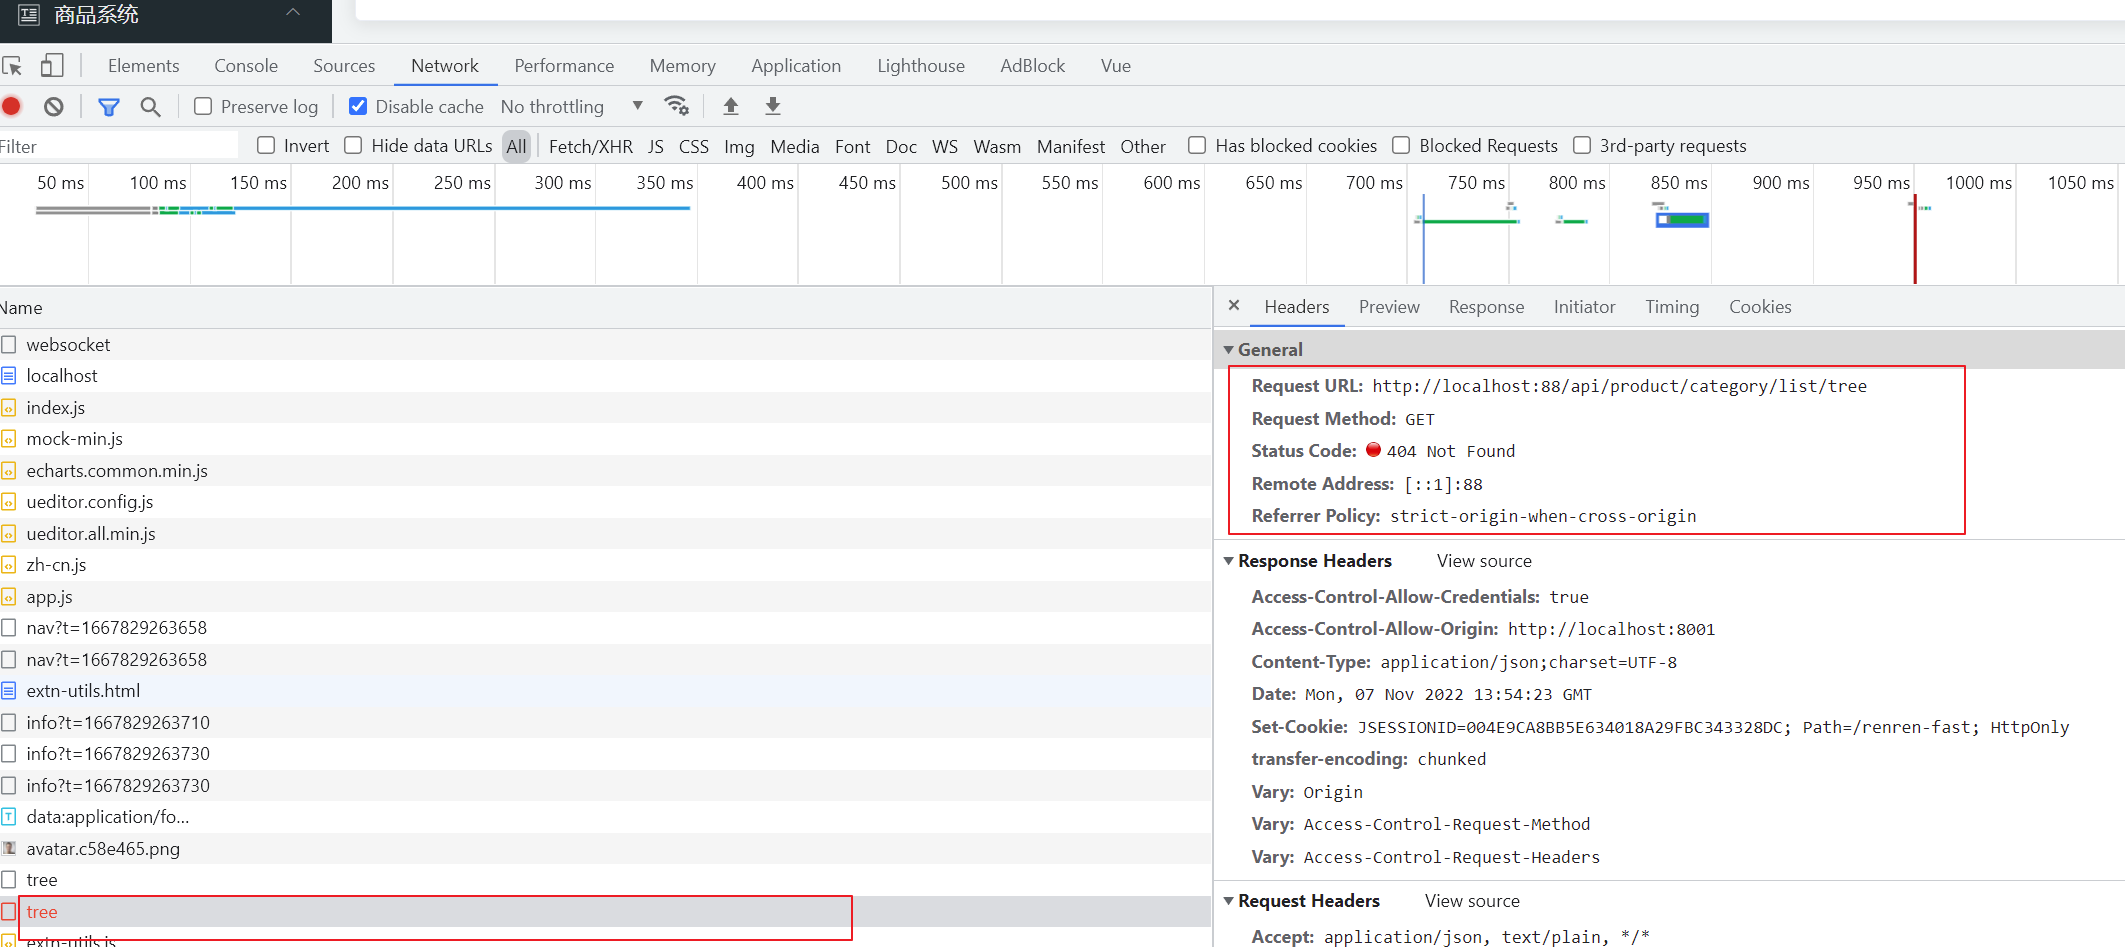The image size is (2125, 947).
Task: Click the data:application/fo... font icon
Action: tap(9, 817)
